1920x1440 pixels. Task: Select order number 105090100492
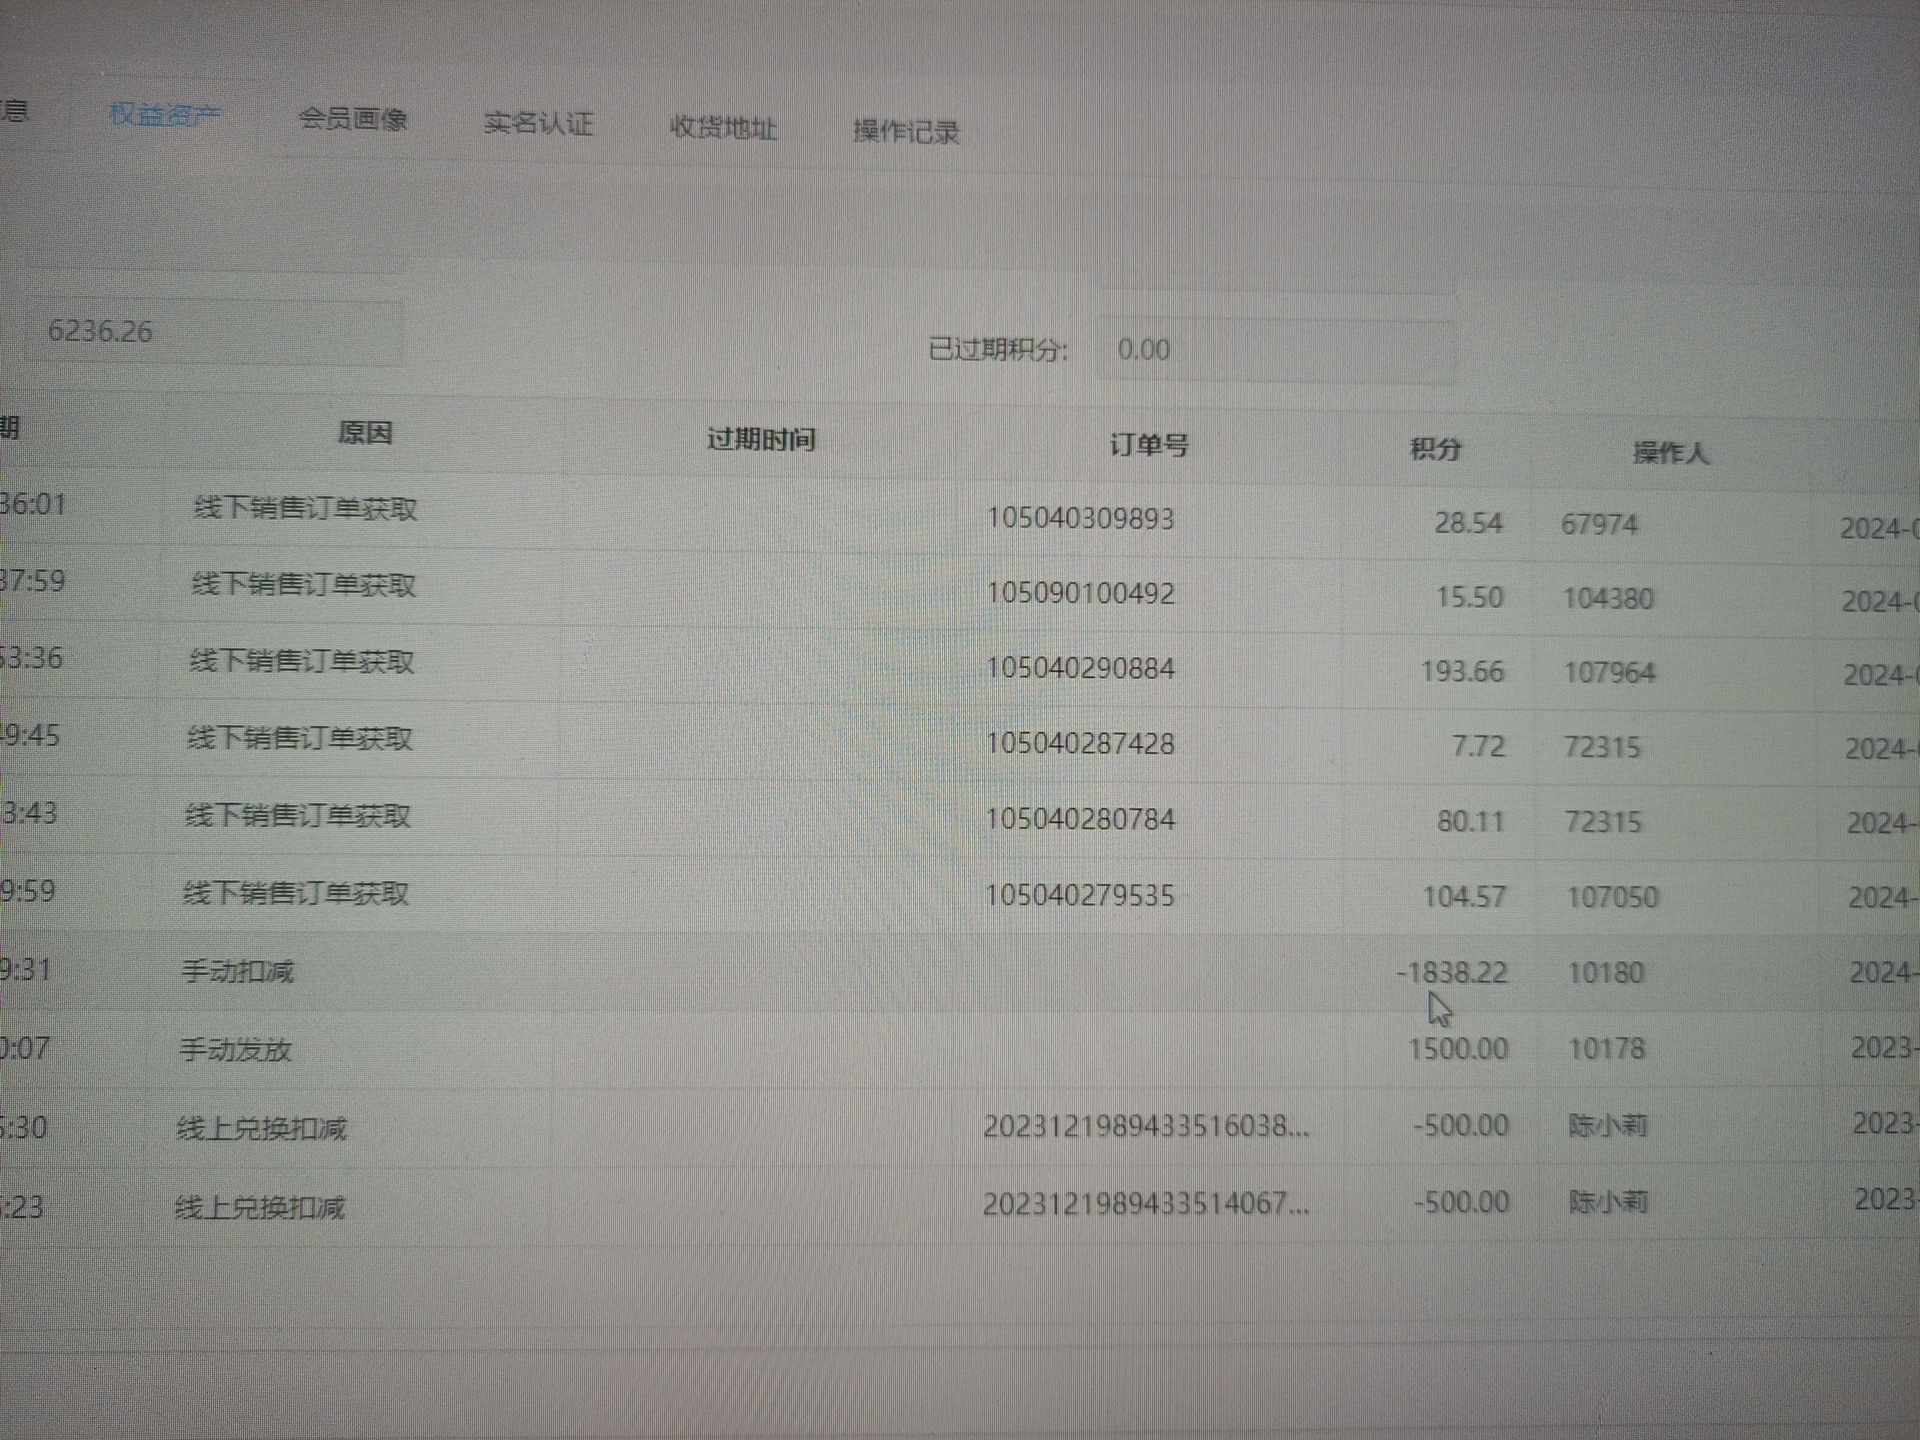click(1080, 593)
